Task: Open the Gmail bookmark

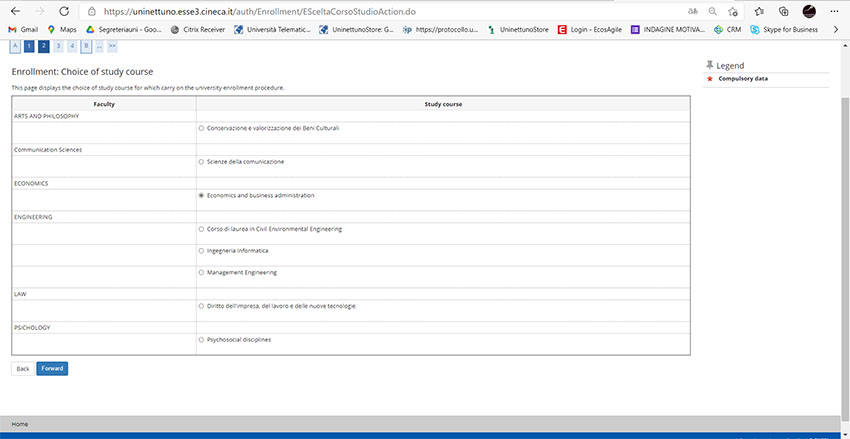Action: [x=22, y=30]
